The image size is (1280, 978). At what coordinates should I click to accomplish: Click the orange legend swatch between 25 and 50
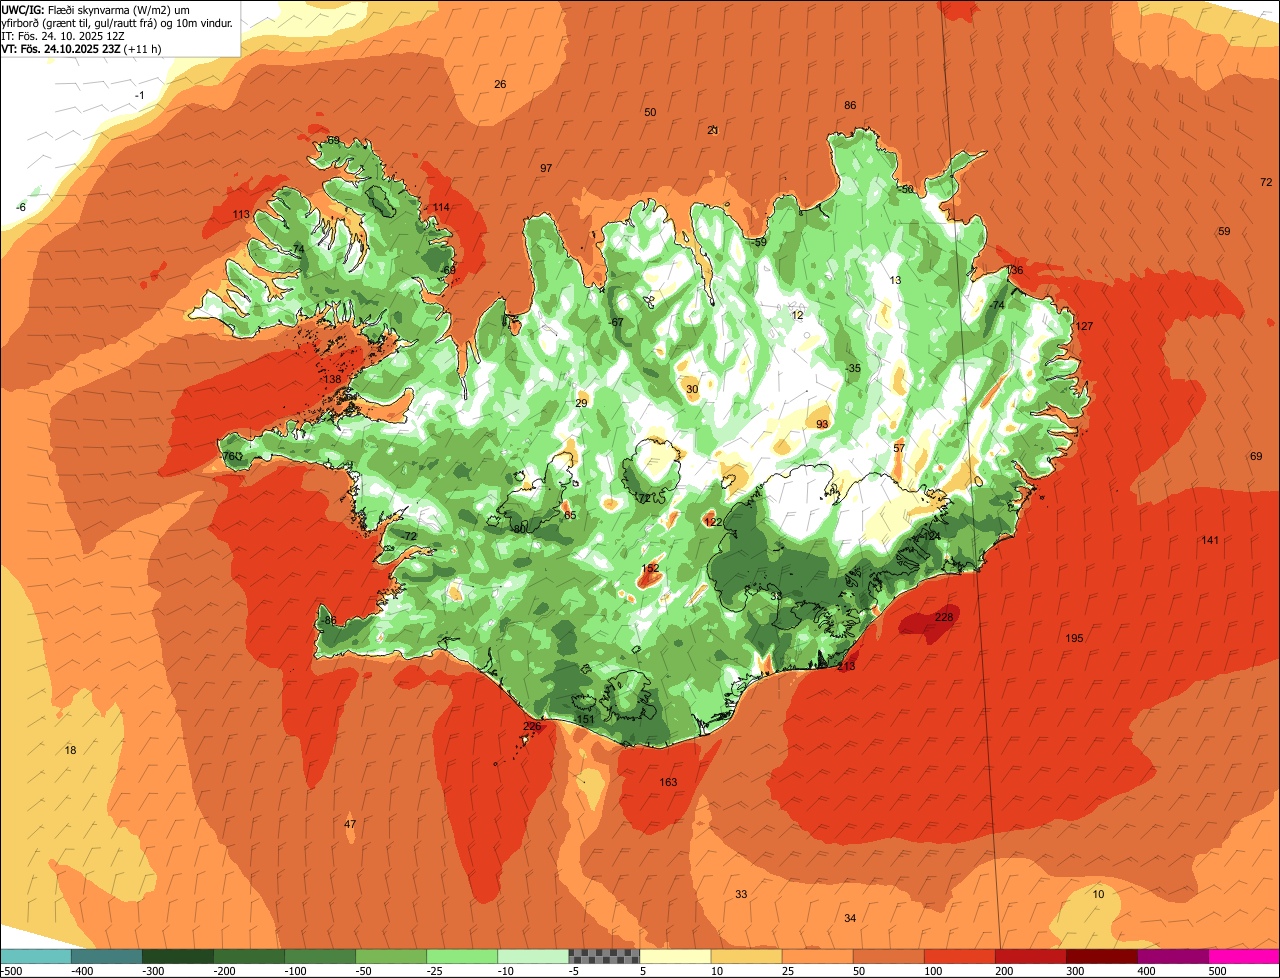[816, 956]
